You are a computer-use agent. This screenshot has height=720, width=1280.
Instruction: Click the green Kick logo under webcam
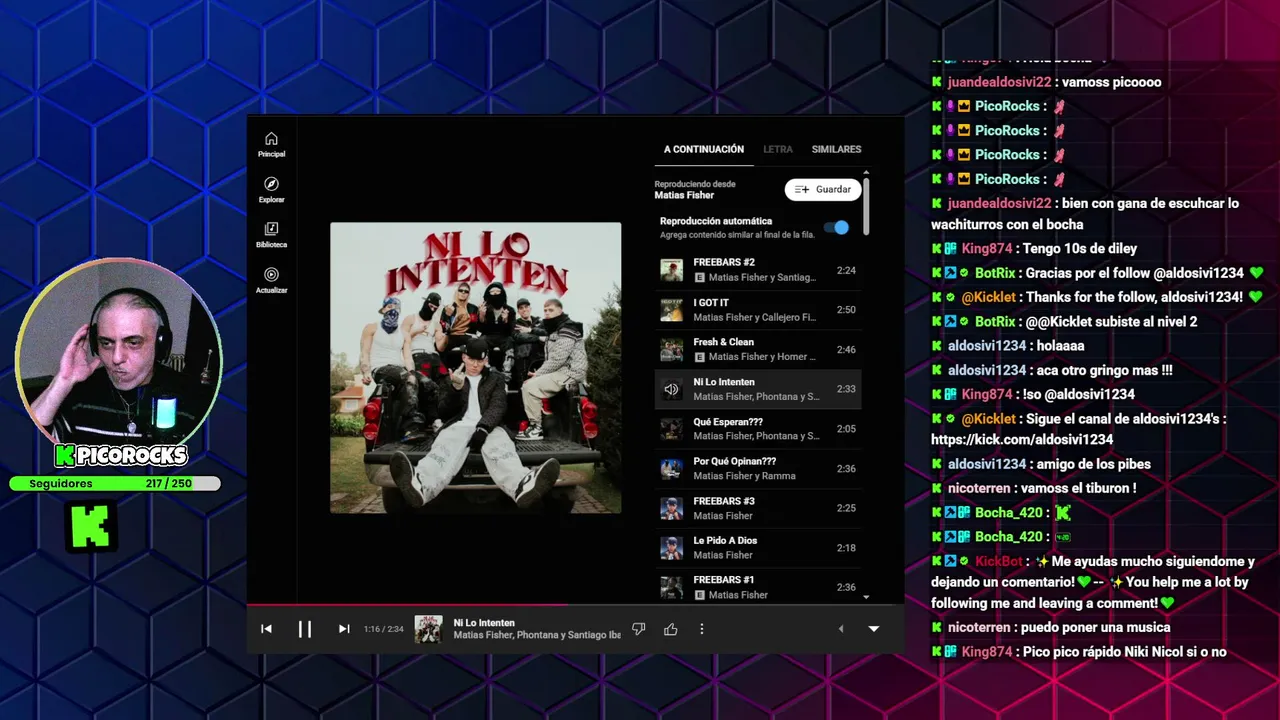tap(91, 527)
